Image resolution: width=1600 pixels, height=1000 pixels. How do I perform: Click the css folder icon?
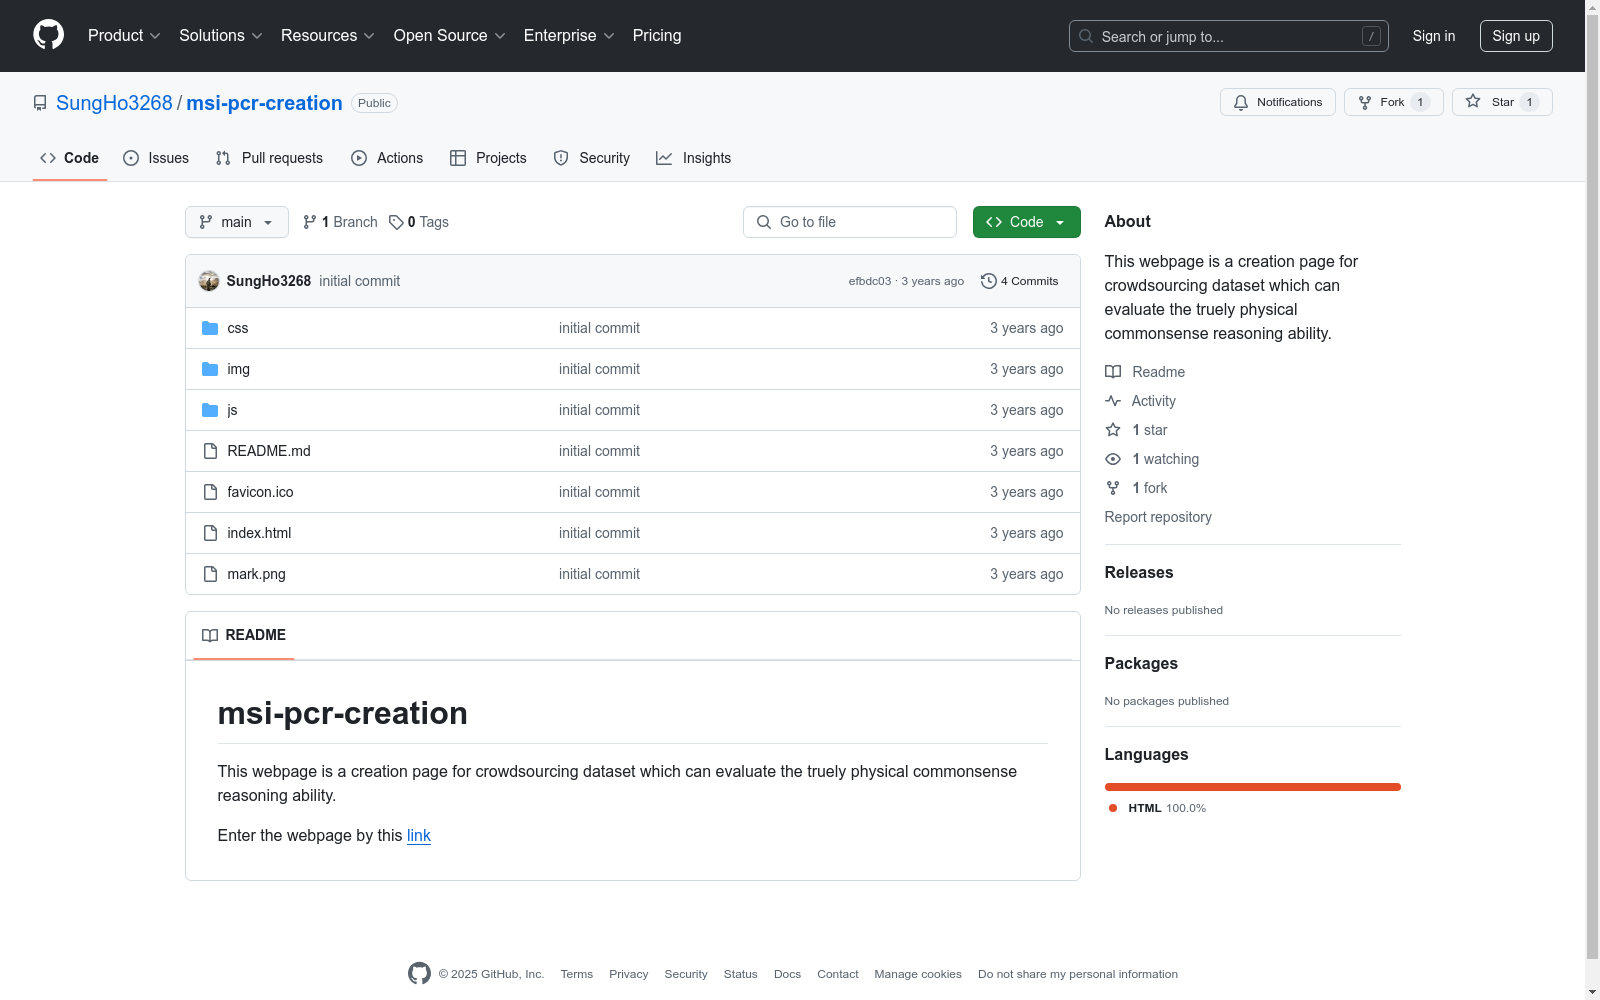210,328
